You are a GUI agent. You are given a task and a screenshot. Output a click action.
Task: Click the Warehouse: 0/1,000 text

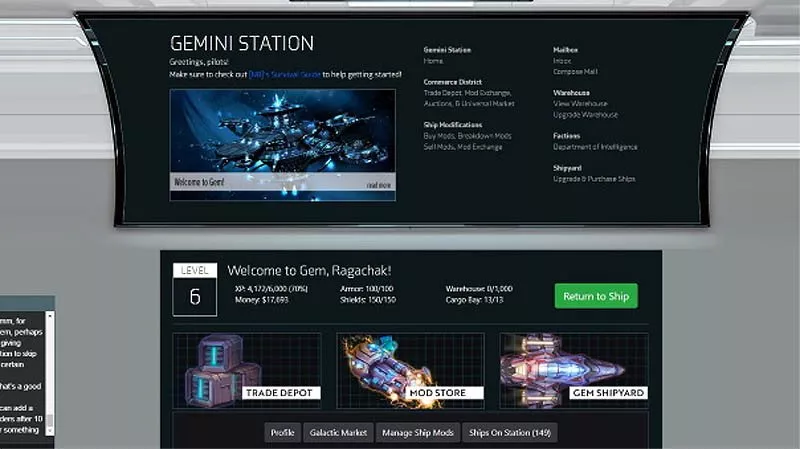[479, 289]
